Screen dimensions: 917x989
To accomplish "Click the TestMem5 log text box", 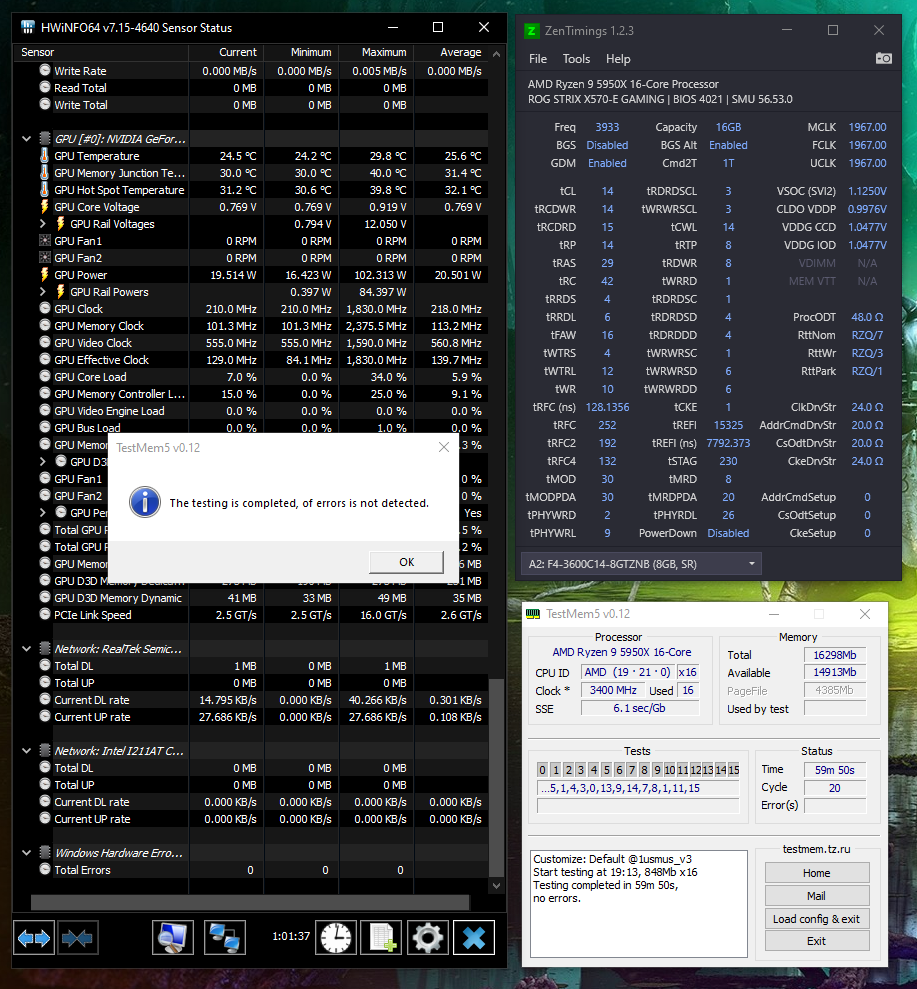I will tap(639, 904).
